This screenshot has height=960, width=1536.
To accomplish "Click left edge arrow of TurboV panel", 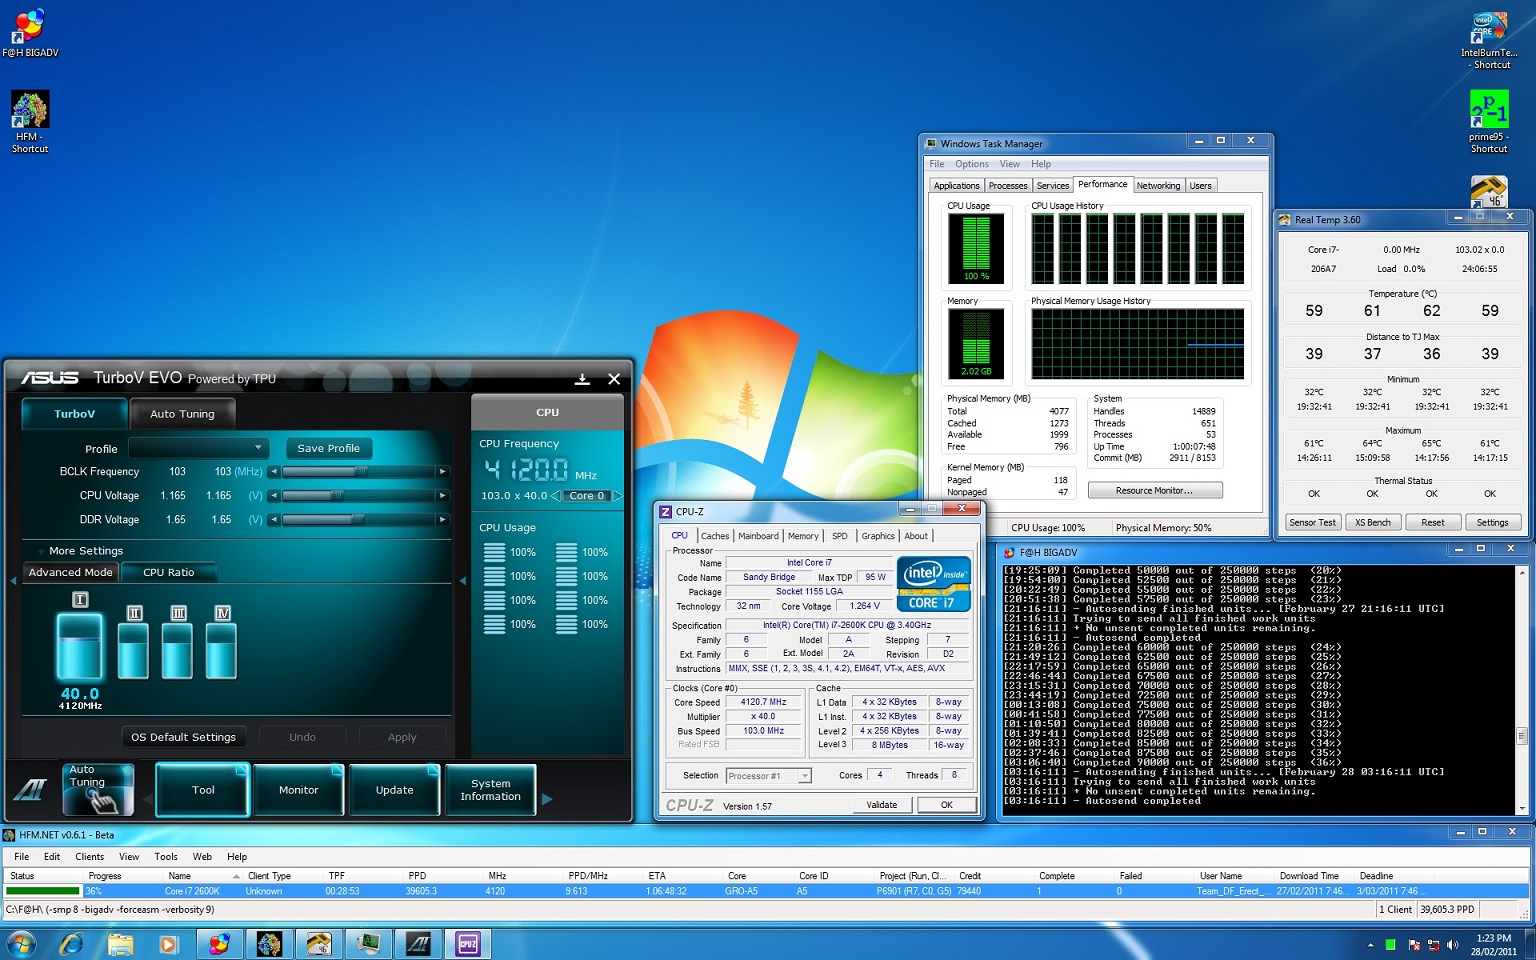I will pyautogui.click(x=13, y=580).
